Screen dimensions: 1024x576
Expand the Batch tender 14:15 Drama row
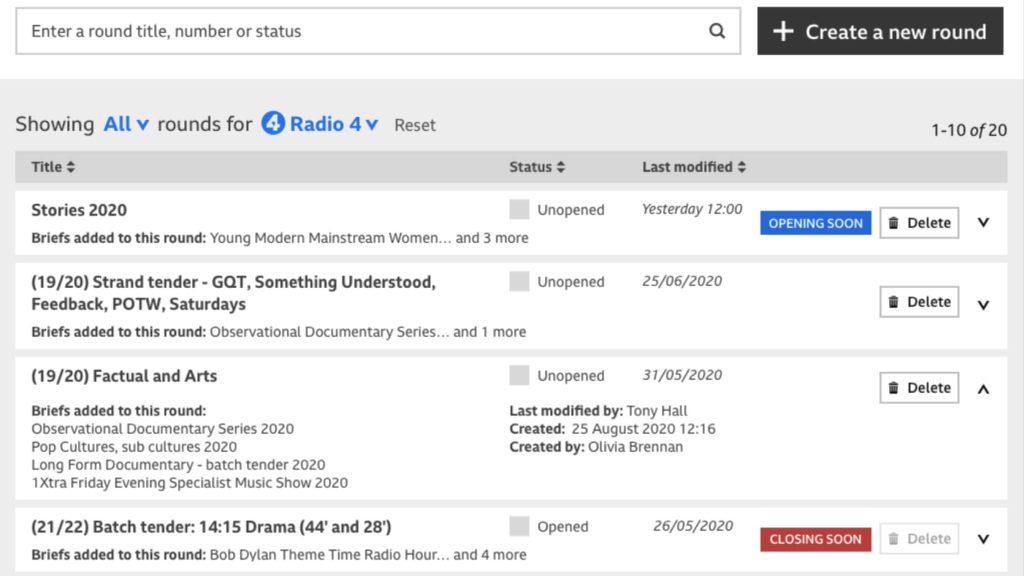click(983, 539)
